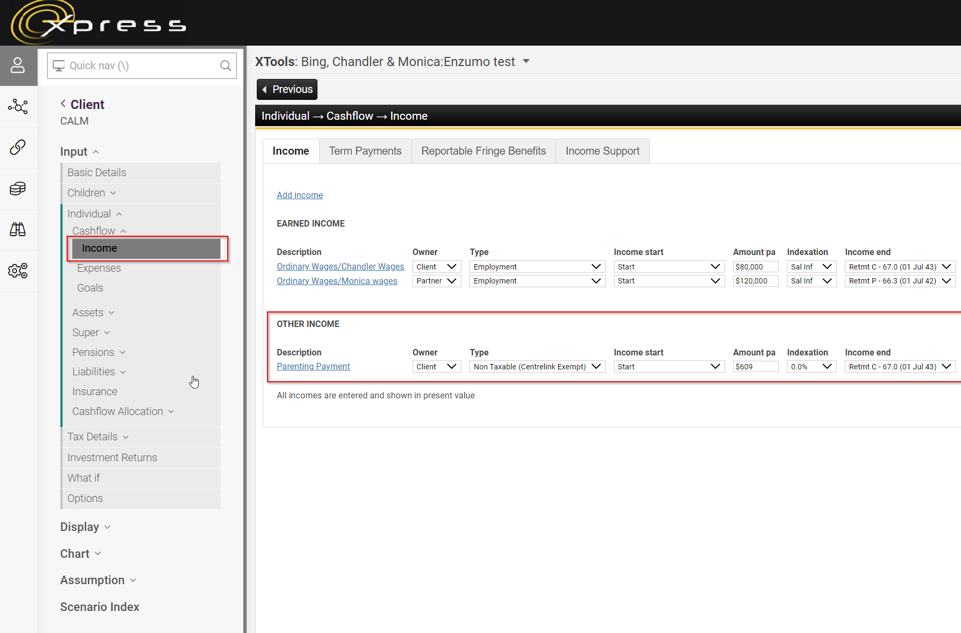Click the search magnifier in Quick nav

pyautogui.click(x=225, y=66)
